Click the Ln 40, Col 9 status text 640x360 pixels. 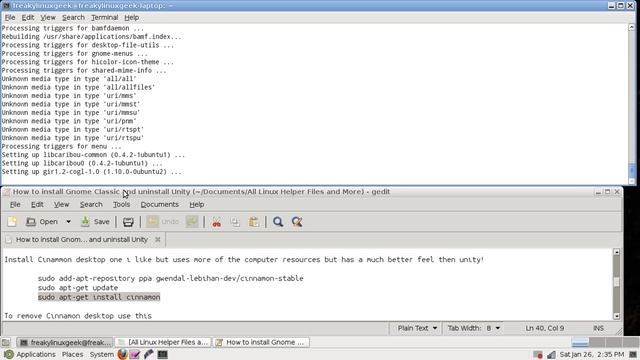[x=544, y=328]
